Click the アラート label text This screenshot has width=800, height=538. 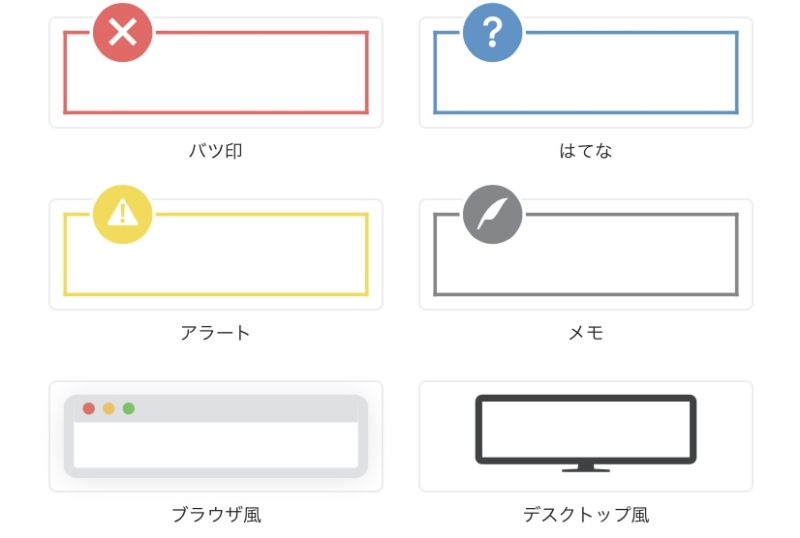[x=215, y=333]
